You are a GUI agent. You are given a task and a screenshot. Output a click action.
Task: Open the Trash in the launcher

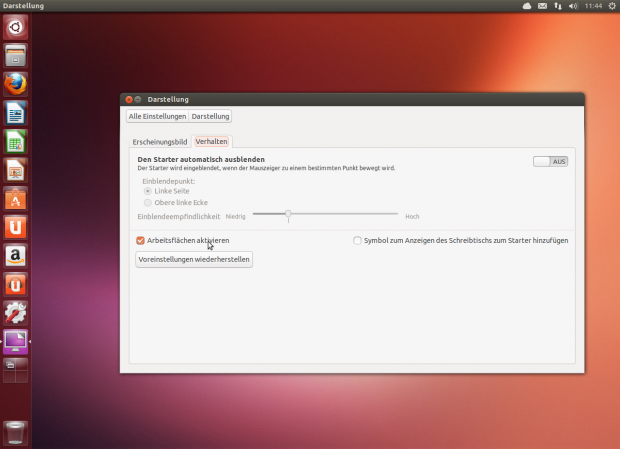15,432
